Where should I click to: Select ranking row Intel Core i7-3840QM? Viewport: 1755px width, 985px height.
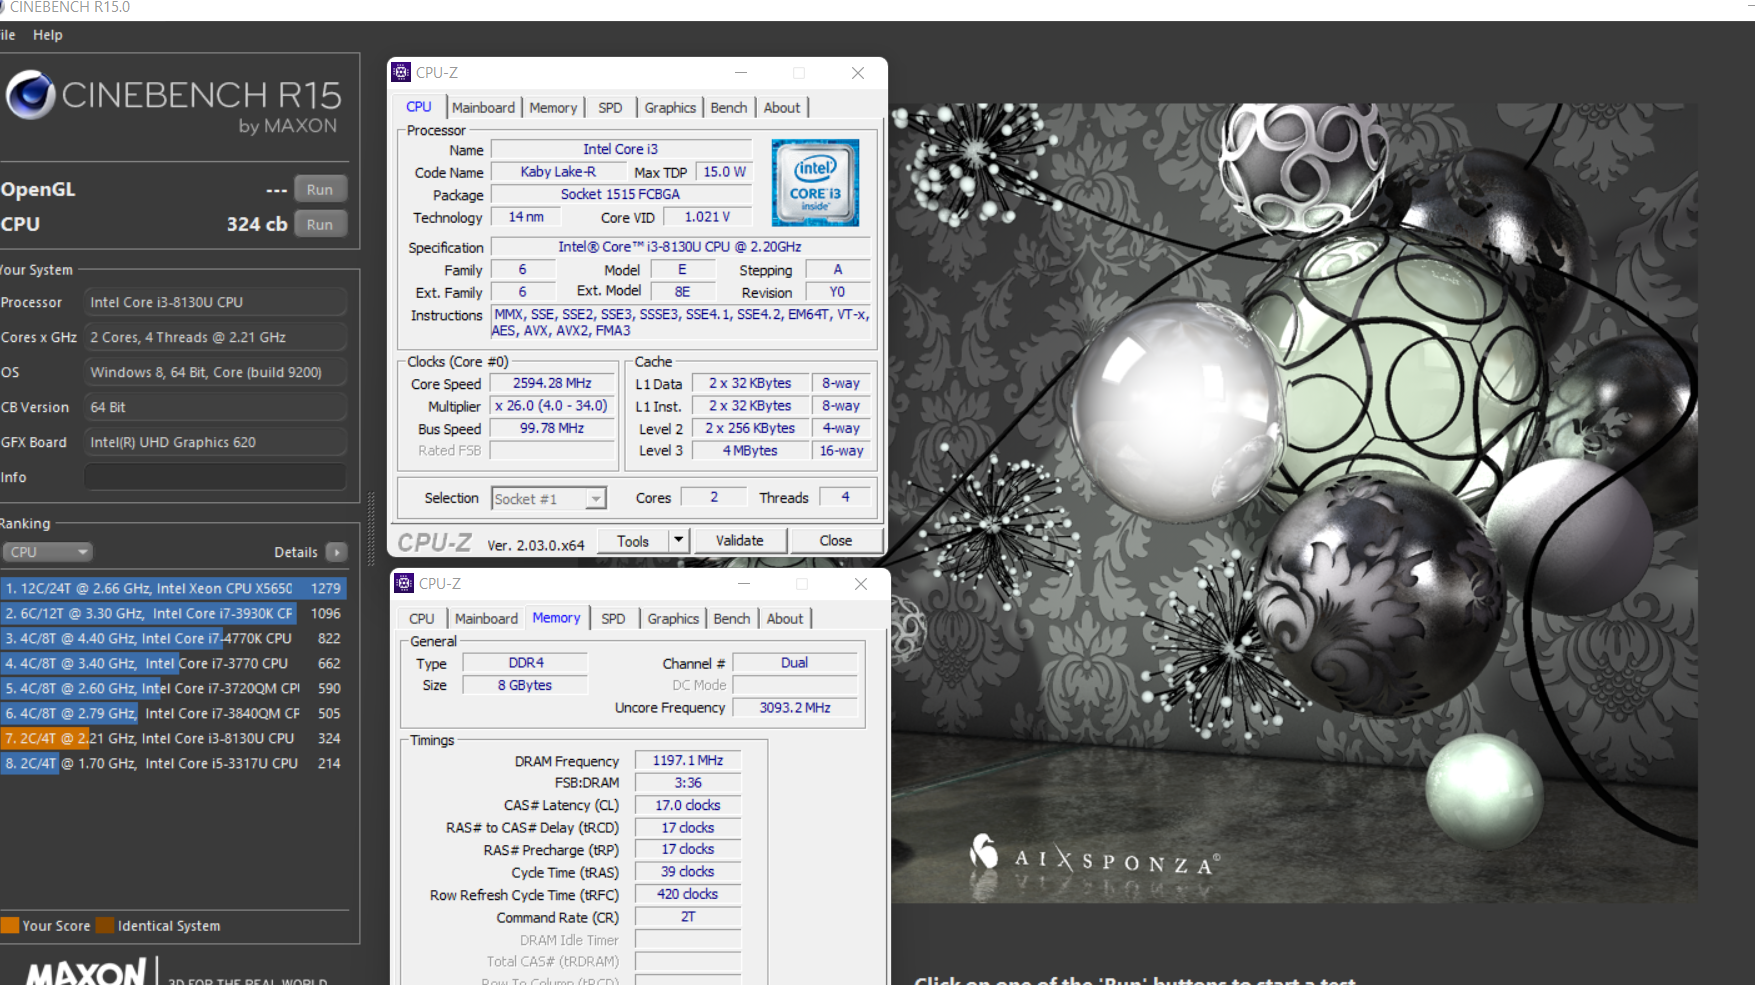173,713
